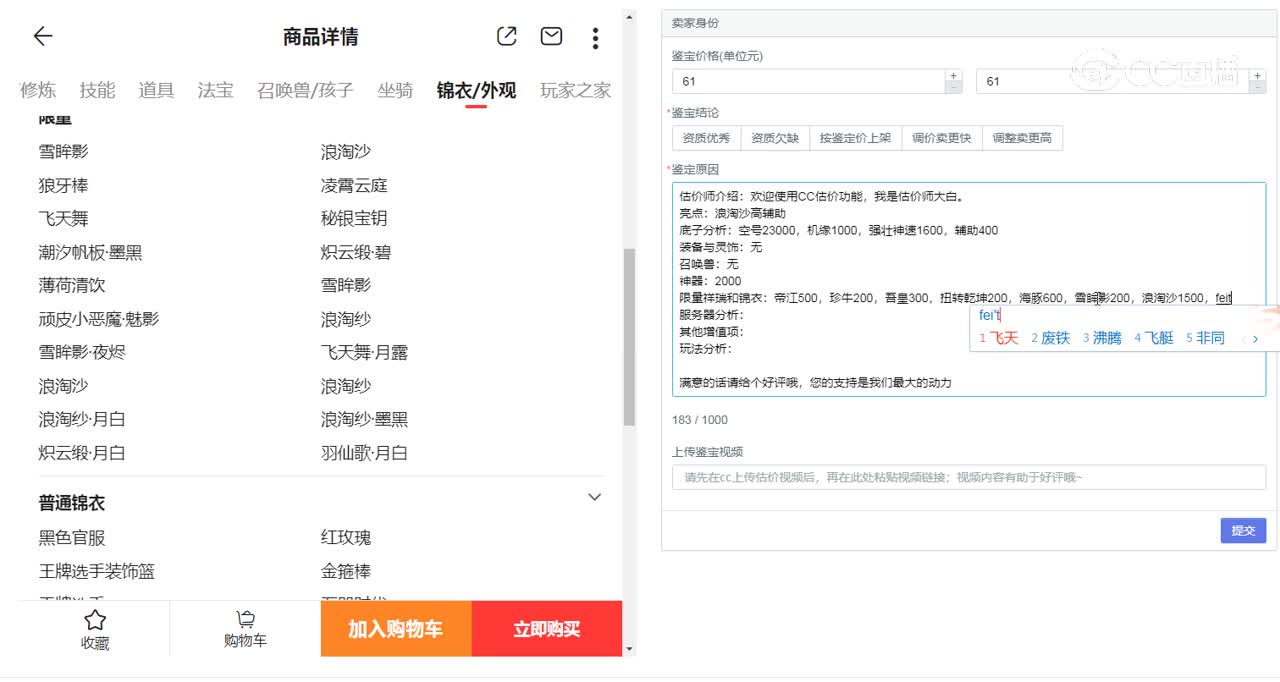Click the plus stepper on the first price field
Viewport: 1280px width, 682px height.
(953, 74)
